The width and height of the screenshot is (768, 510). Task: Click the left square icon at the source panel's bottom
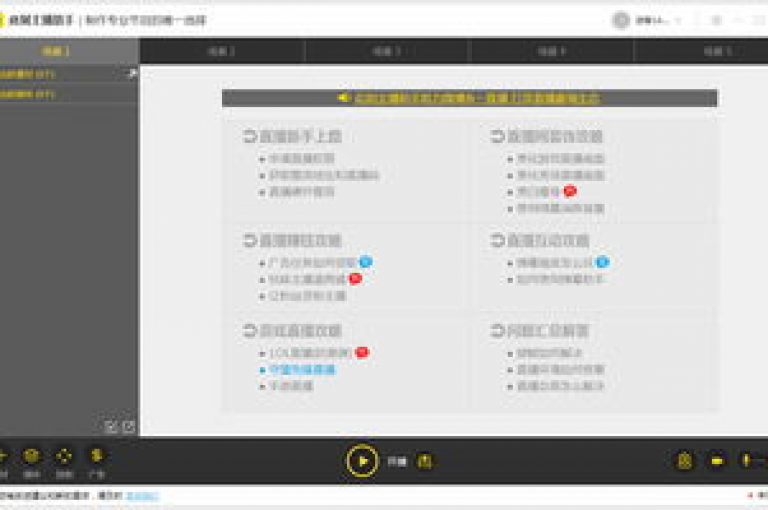(x=111, y=427)
